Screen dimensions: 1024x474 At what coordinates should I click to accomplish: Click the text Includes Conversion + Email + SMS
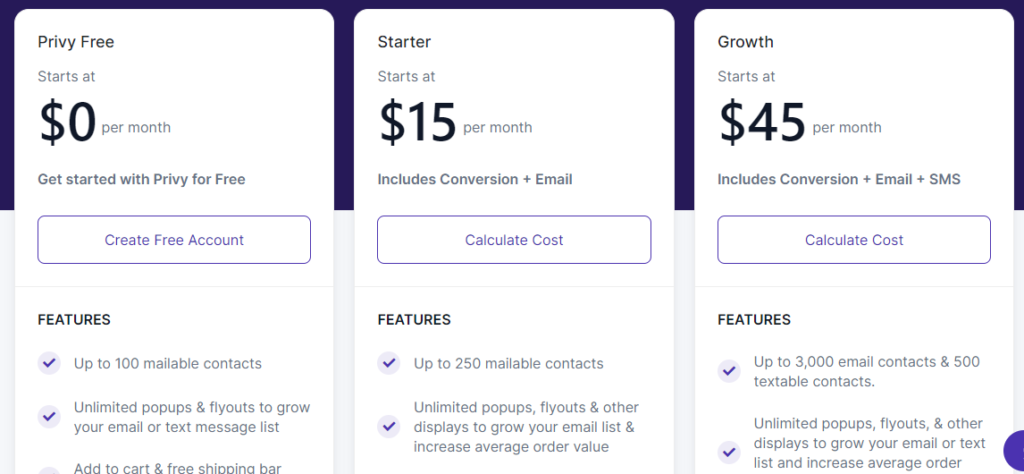coord(839,179)
